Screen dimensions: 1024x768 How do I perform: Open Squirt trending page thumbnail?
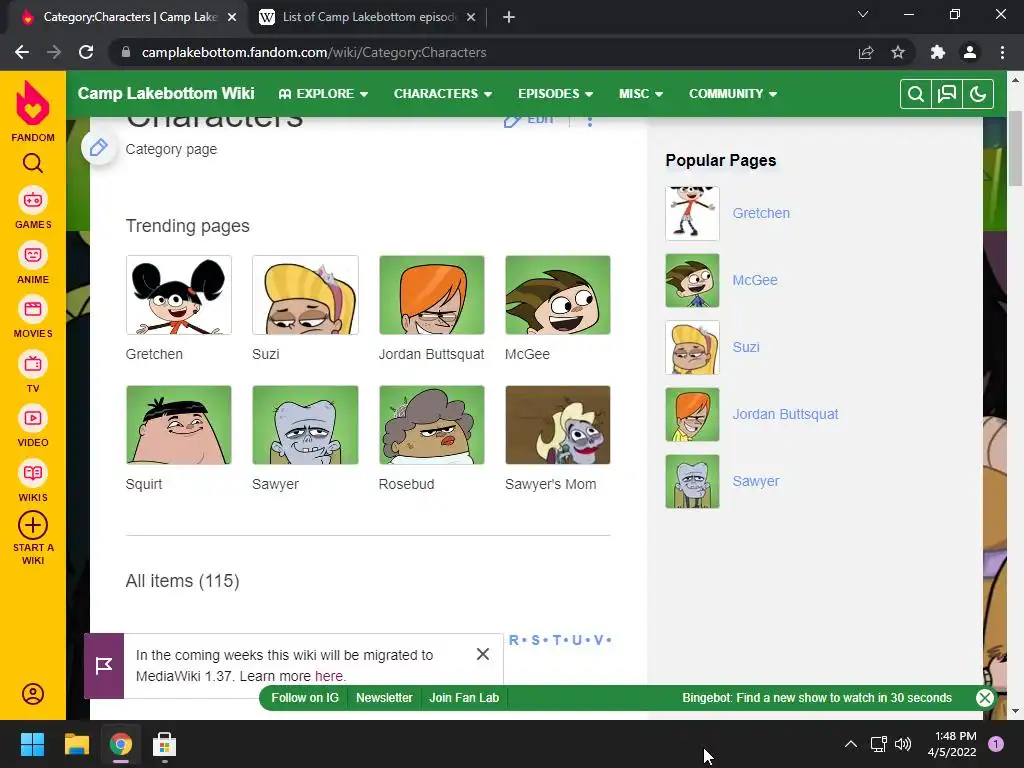pyautogui.click(x=178, y=425)
